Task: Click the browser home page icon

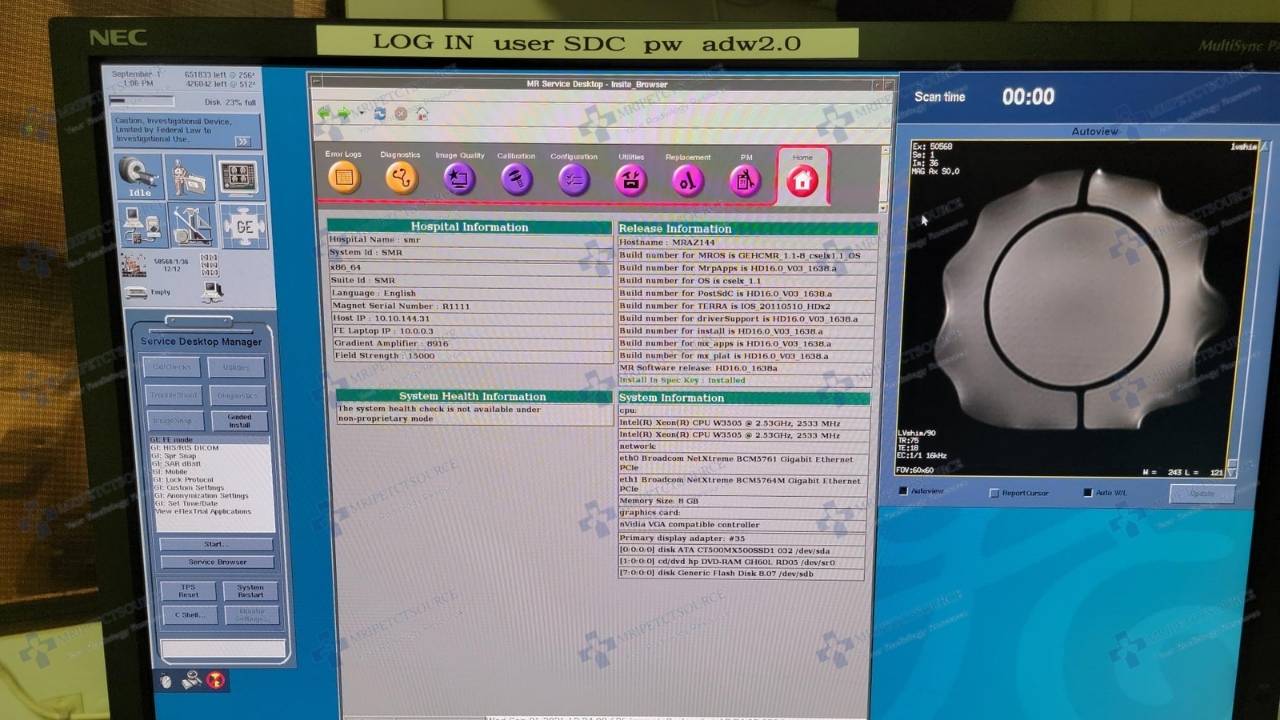Action: coord(422,113)
